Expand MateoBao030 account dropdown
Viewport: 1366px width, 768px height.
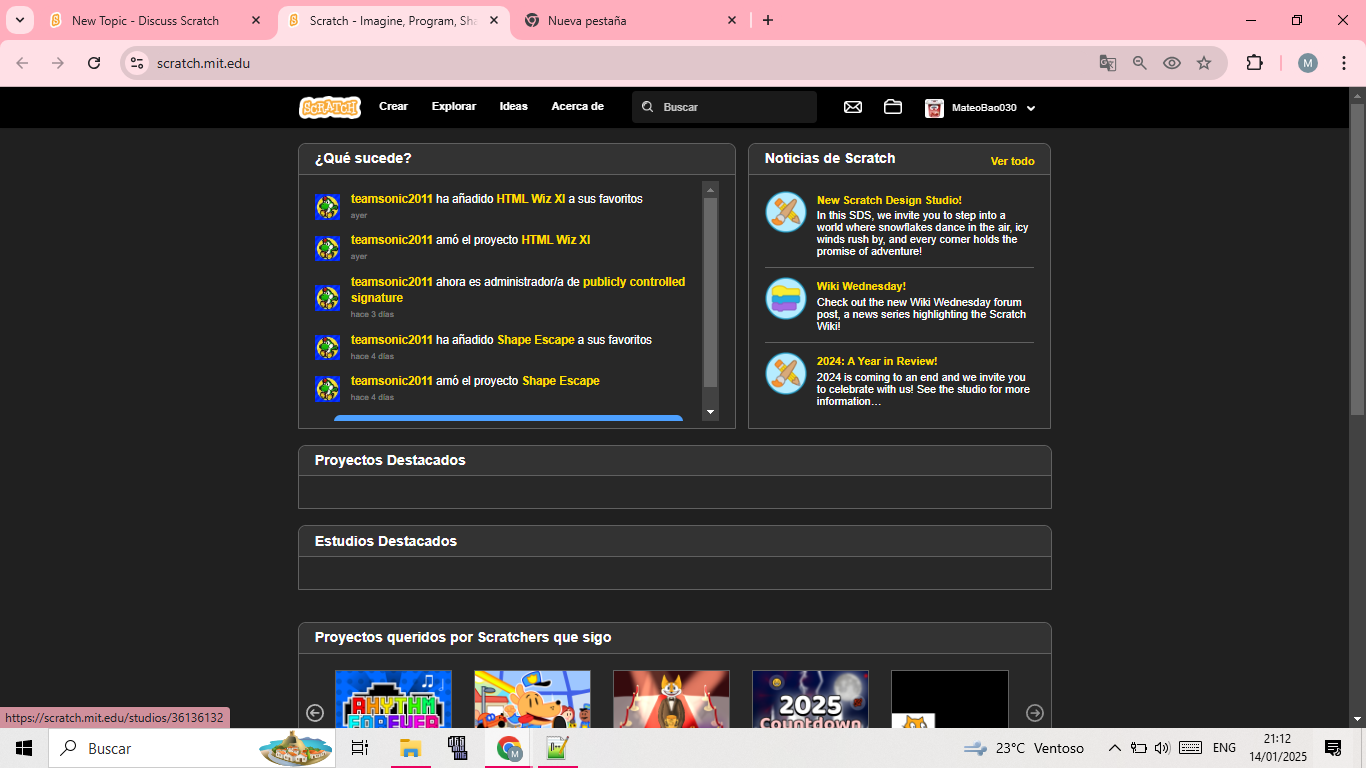(x=1031, y=108)
